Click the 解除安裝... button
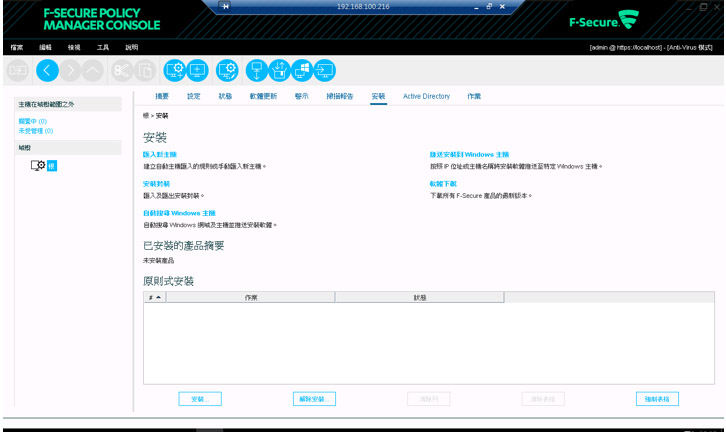The height and width of the screenshot is (432, 726). click(x=314, y=399)
